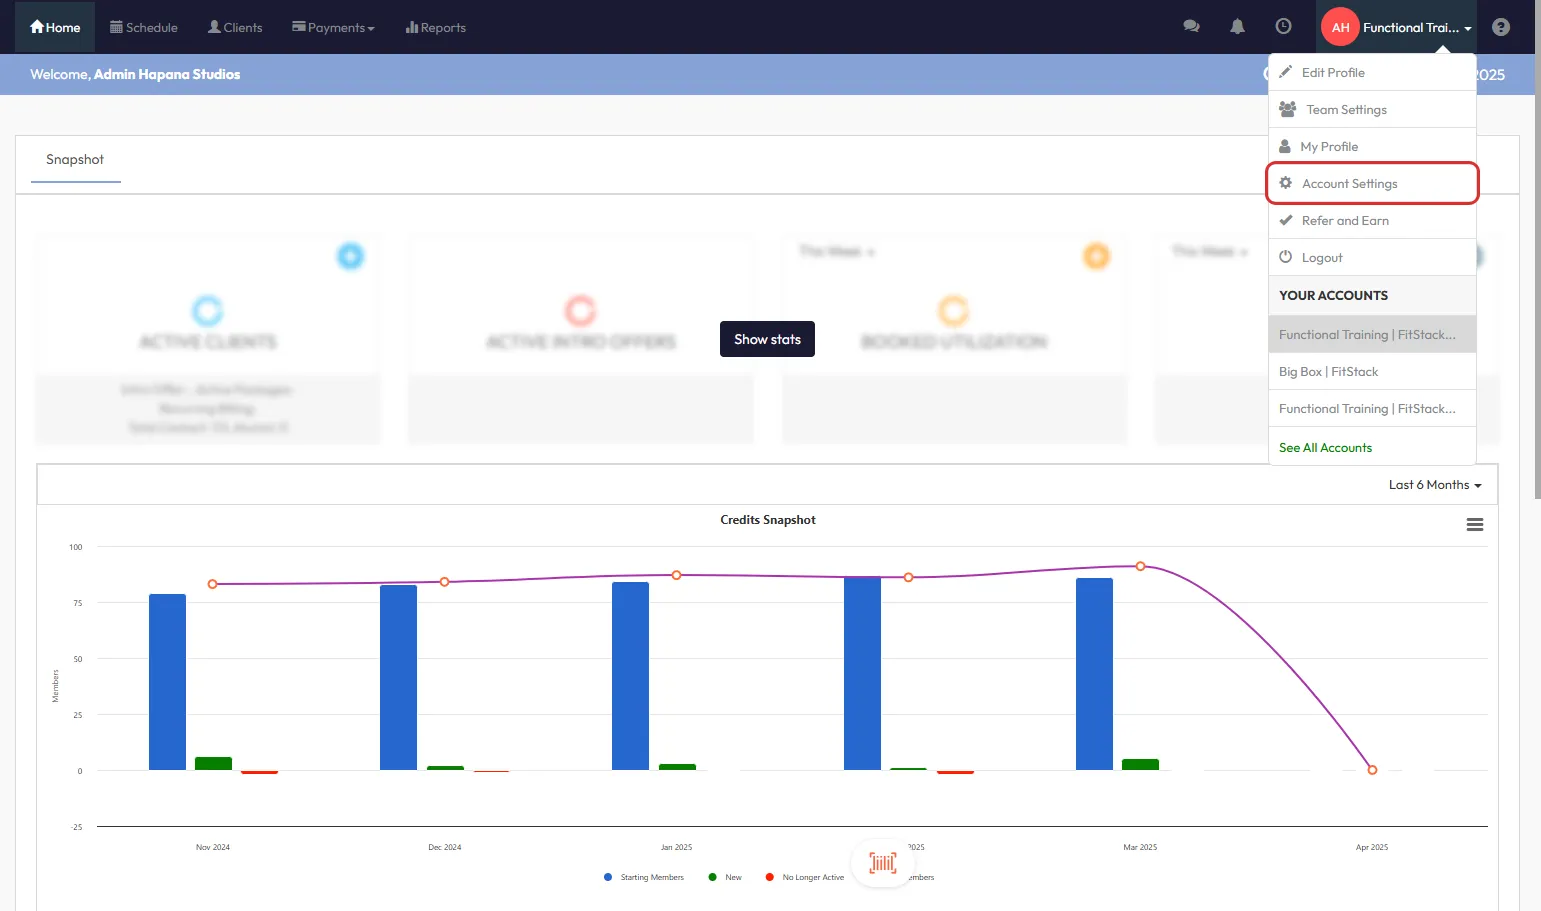Switch to the Snapshot tab
This screenshot has height=911, width=1541.
coord(75,160)
